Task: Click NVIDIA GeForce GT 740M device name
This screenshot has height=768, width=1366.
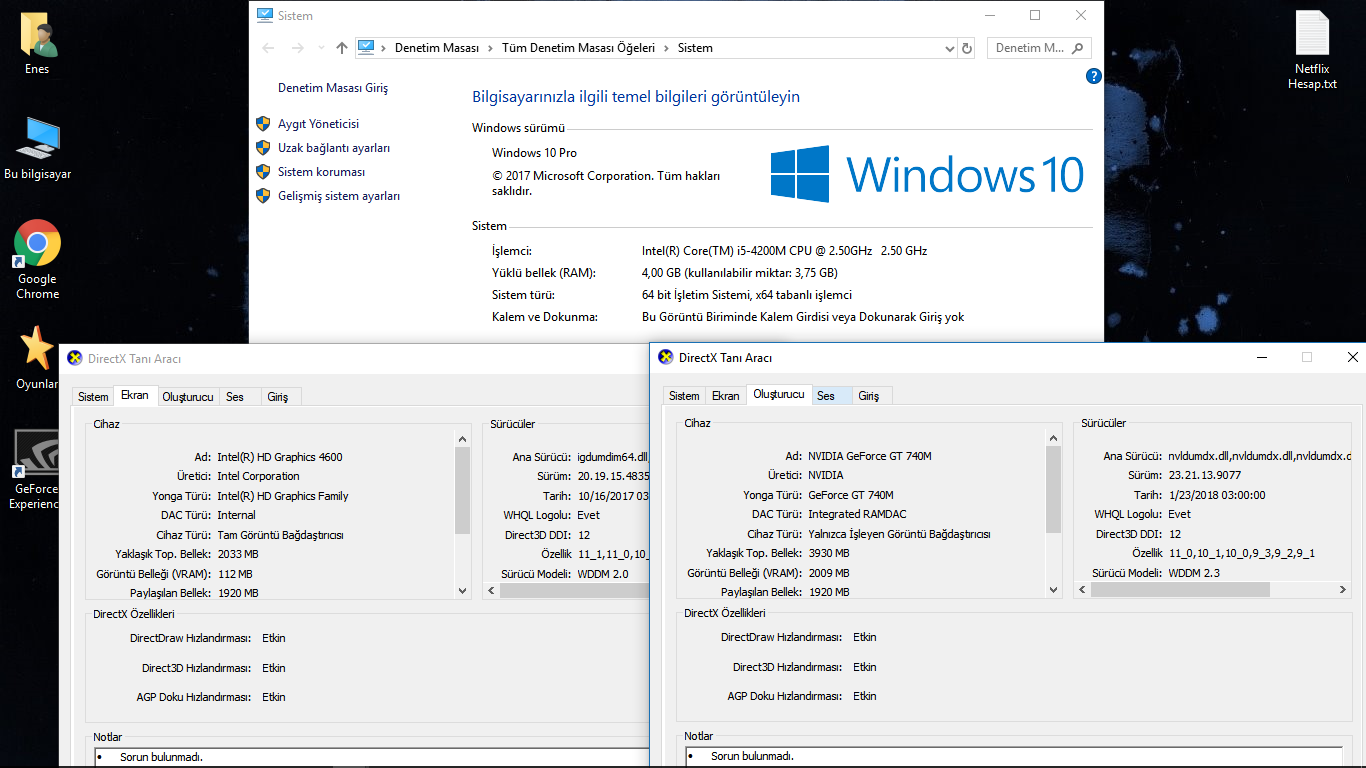Action: tap(870, 456)
